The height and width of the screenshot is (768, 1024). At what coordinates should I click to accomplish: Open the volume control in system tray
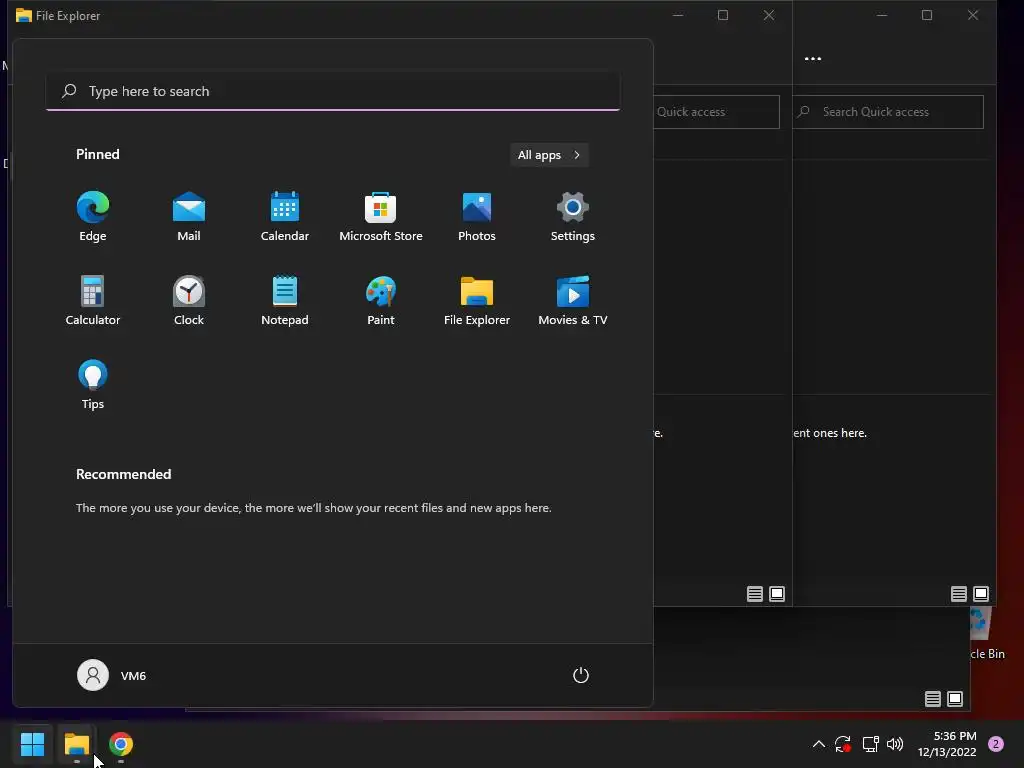click(895, 744)
